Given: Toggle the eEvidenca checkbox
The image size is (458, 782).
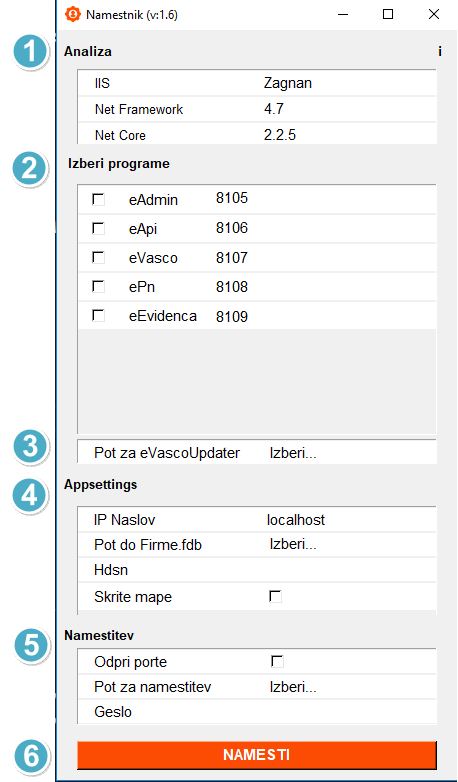Looking at the screenshot, I should 98,316.
